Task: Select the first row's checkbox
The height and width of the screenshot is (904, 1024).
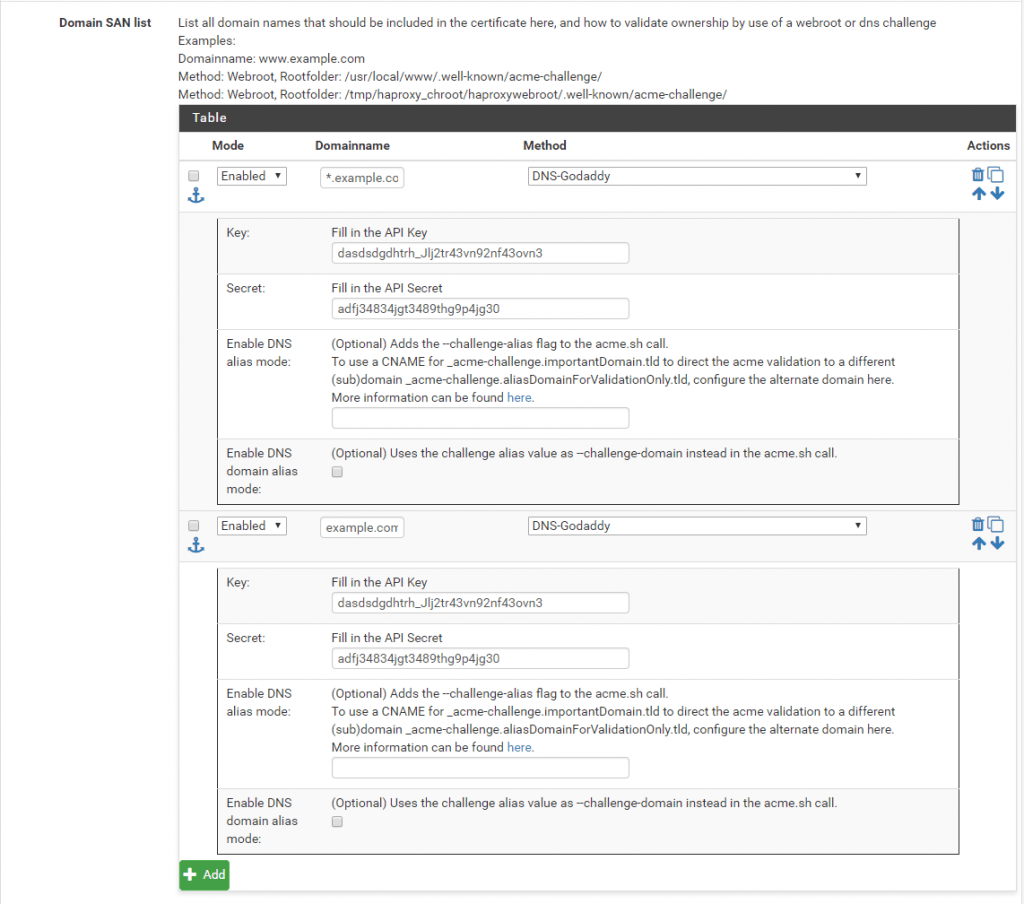Action: click(194, 176)
